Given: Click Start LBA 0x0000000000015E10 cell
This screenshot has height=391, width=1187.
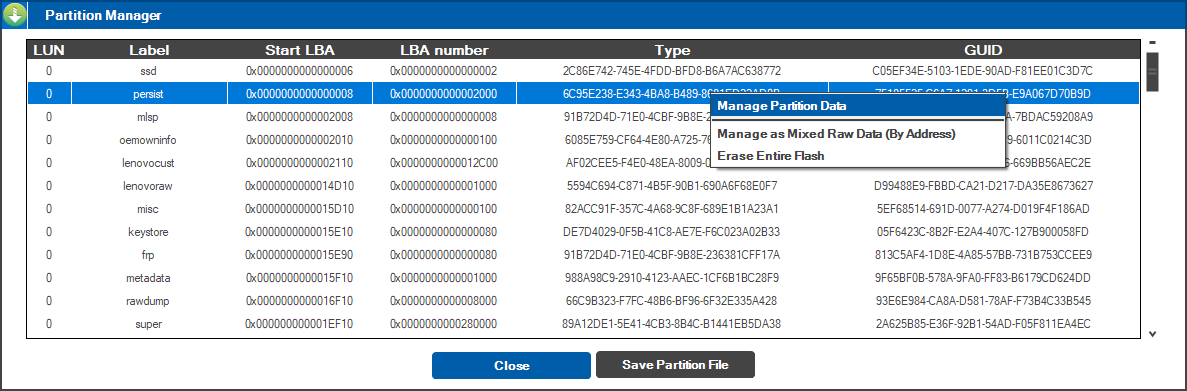Looking at the screenshot, I should [300, 232].
